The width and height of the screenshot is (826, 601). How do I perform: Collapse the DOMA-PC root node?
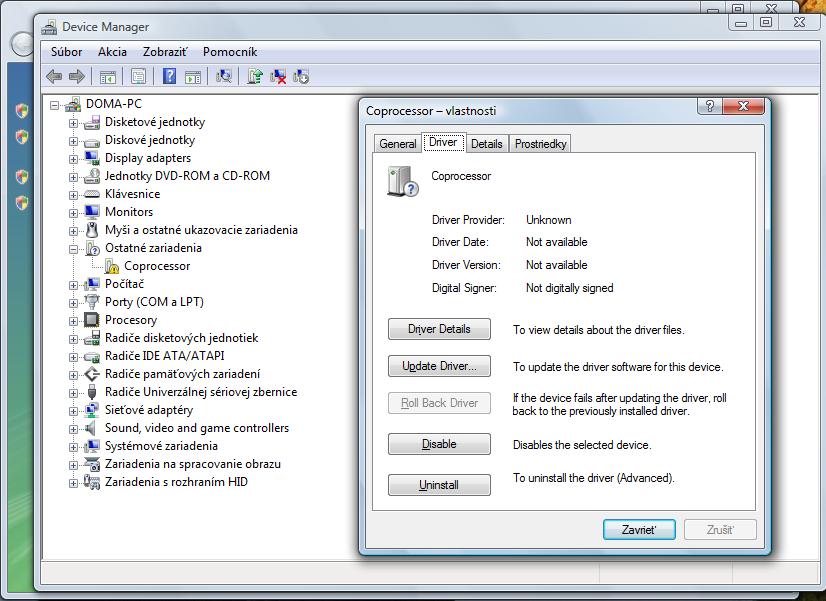pyautogui.click(x=54, y=105)
